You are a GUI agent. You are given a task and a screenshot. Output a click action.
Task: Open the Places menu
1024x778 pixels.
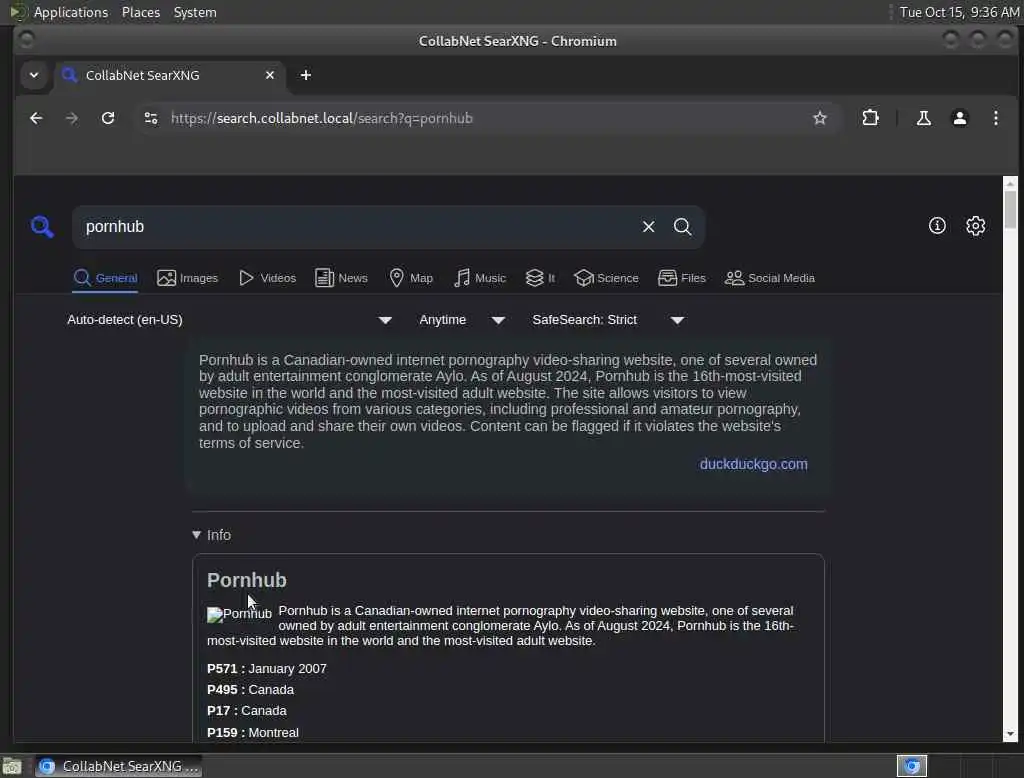141,12
